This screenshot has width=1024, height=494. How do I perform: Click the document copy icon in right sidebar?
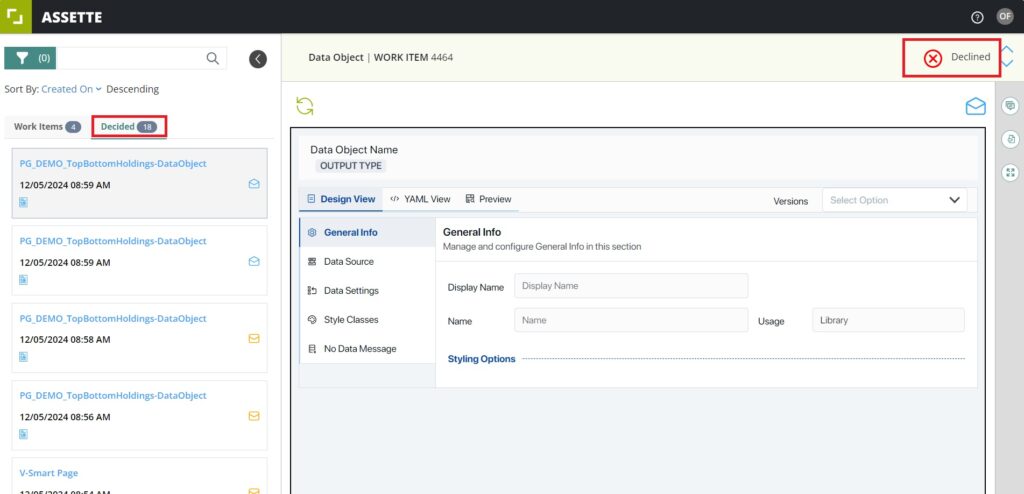click(1010, 139)
